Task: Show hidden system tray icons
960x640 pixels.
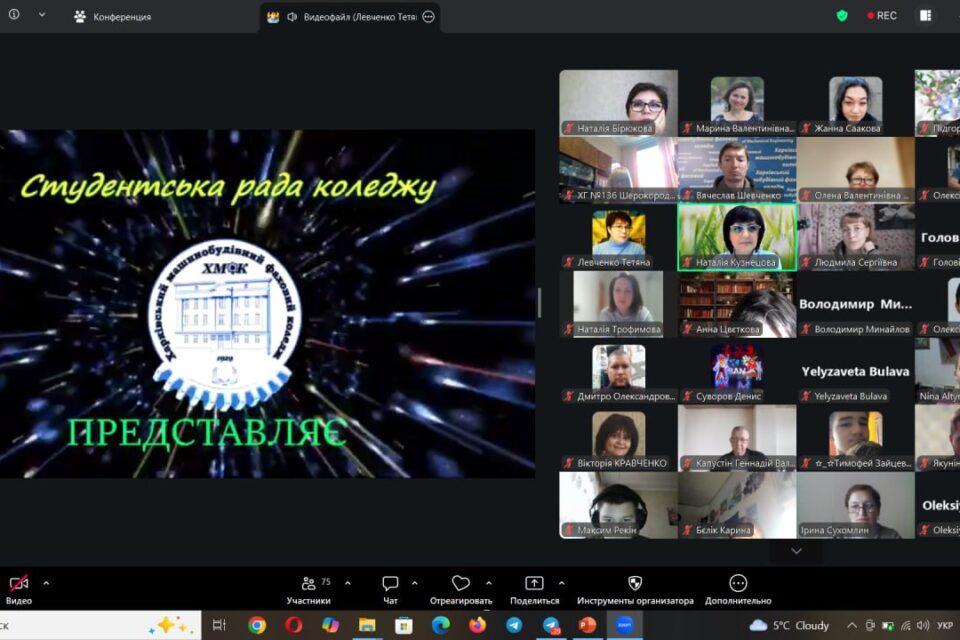Action: coord(852,625)
